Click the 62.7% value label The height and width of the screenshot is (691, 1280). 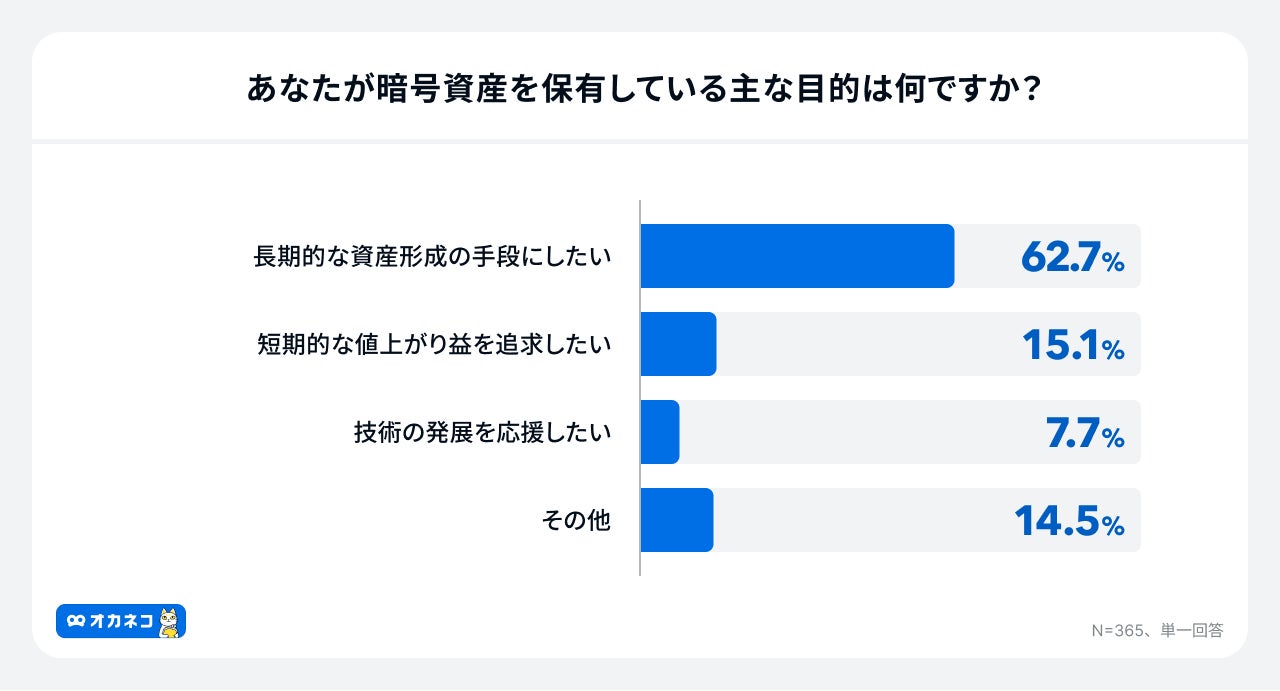point(1072,258)
